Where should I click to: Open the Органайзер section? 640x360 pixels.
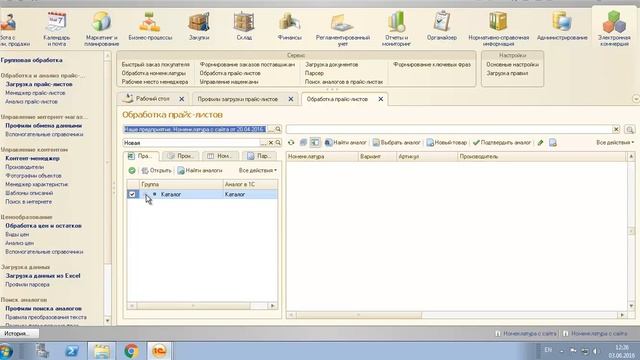pos(442,27)
